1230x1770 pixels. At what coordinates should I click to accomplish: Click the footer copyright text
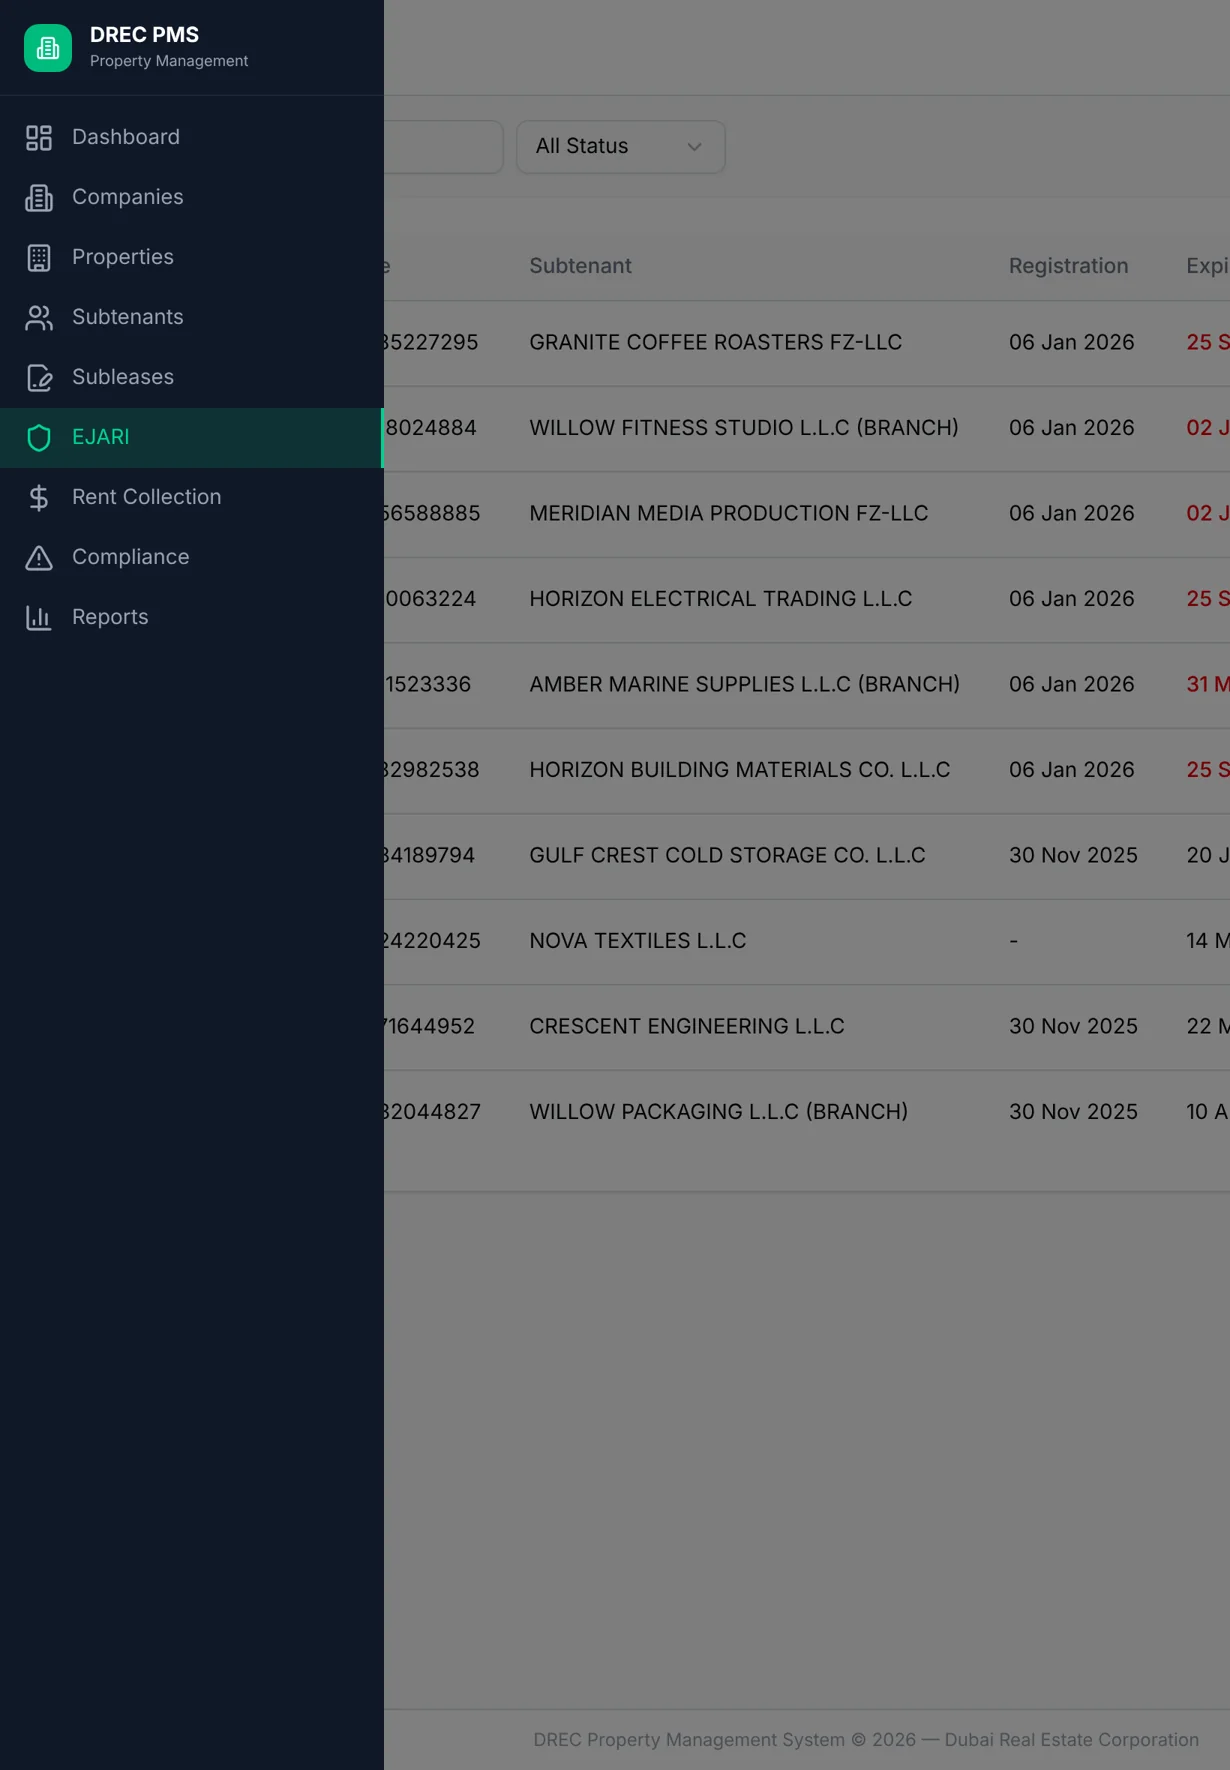pos(866,1740)
